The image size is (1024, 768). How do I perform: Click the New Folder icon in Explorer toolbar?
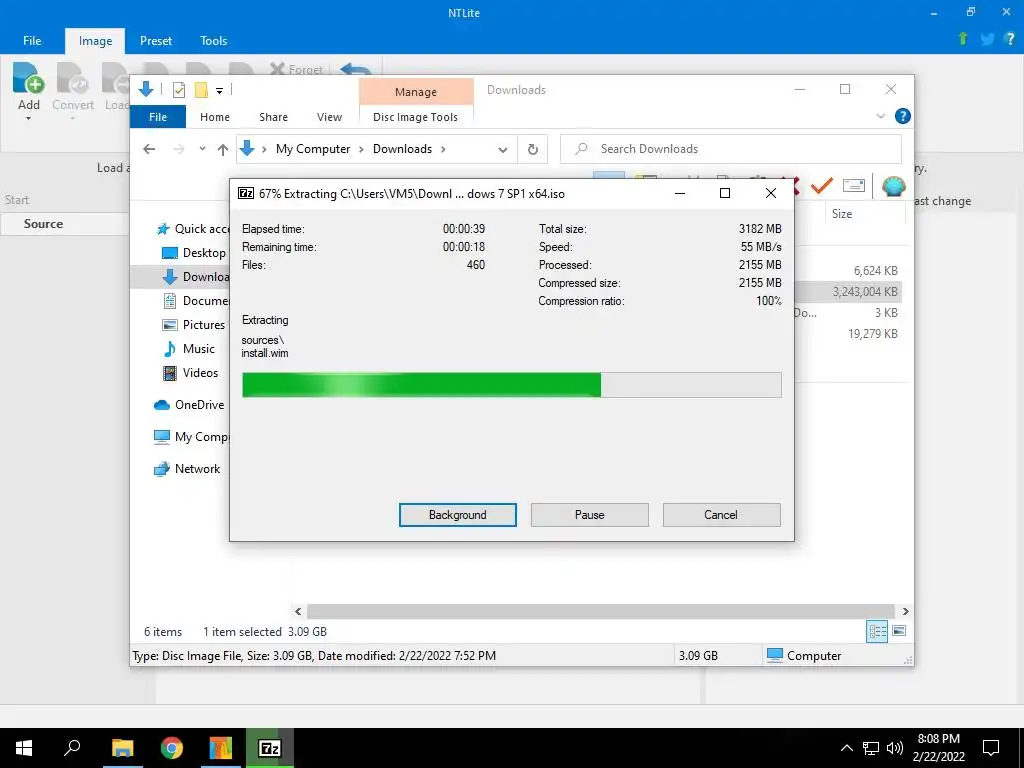201,89
